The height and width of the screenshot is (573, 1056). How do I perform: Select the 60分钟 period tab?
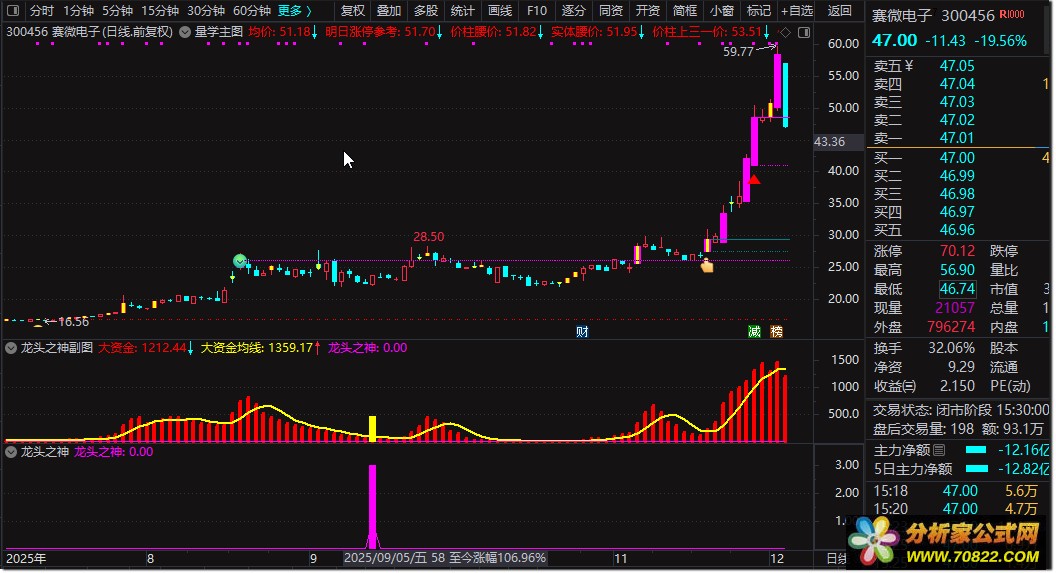click(251, 11)
